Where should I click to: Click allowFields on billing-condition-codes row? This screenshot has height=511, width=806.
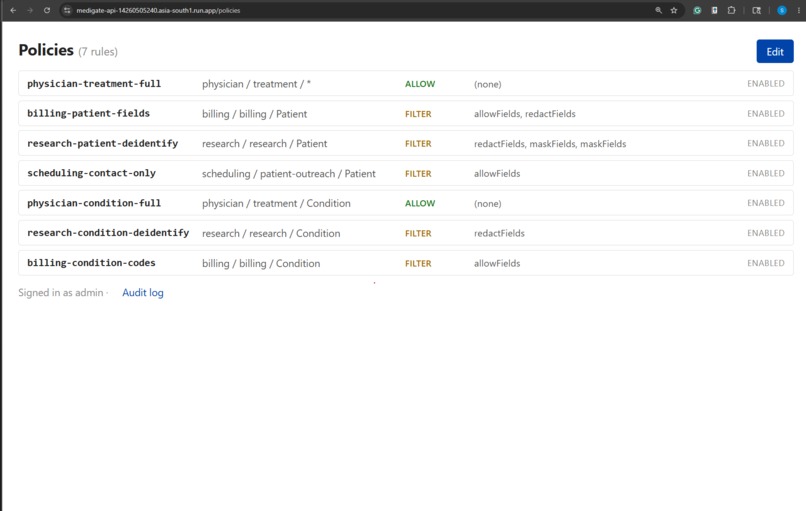click(x=497, y=263)
